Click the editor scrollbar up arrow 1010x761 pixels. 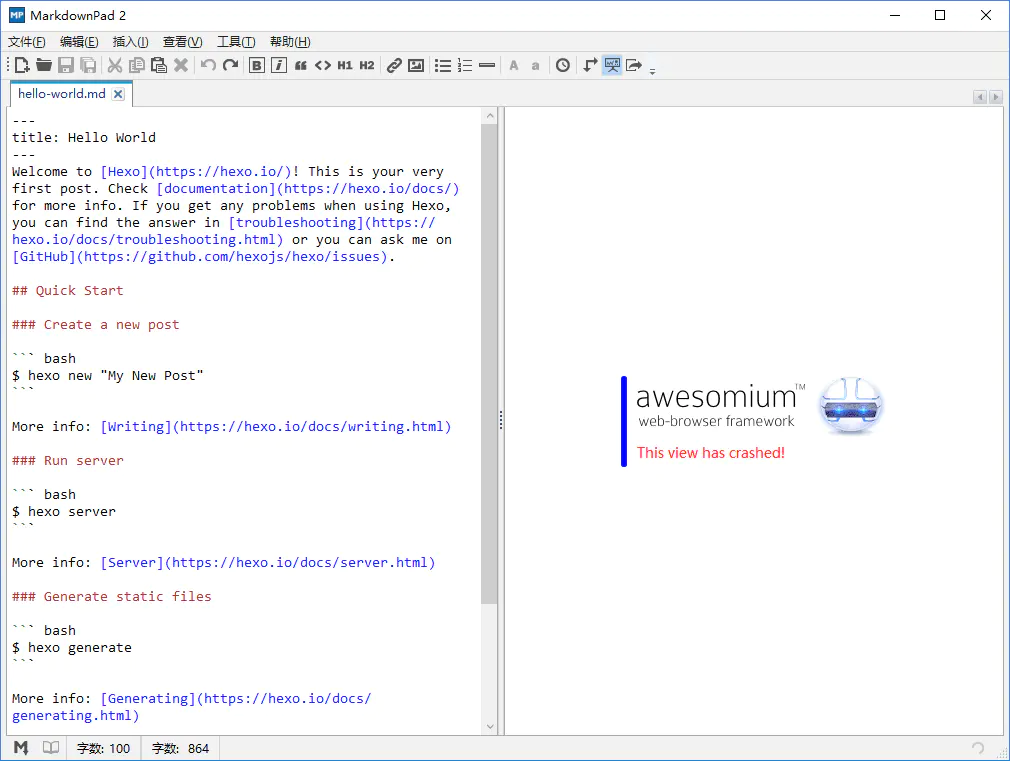pos(490,116)
